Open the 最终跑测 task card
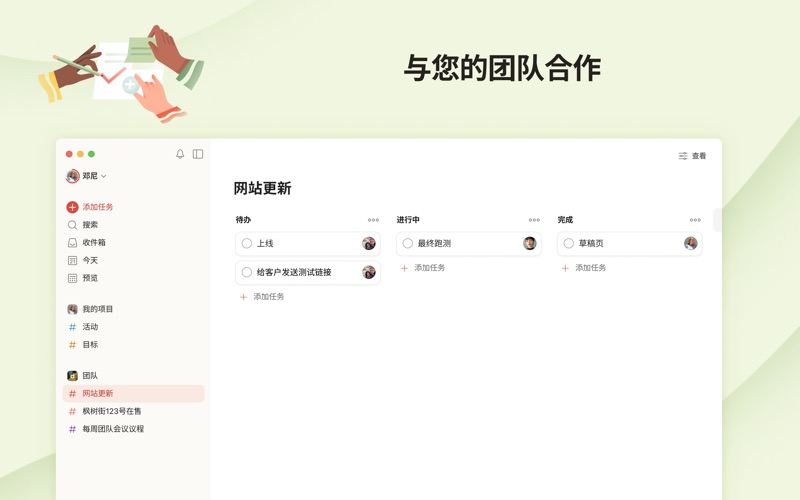Image resolution: width=800 pixels, height=500 pixels. click(469, 244)
